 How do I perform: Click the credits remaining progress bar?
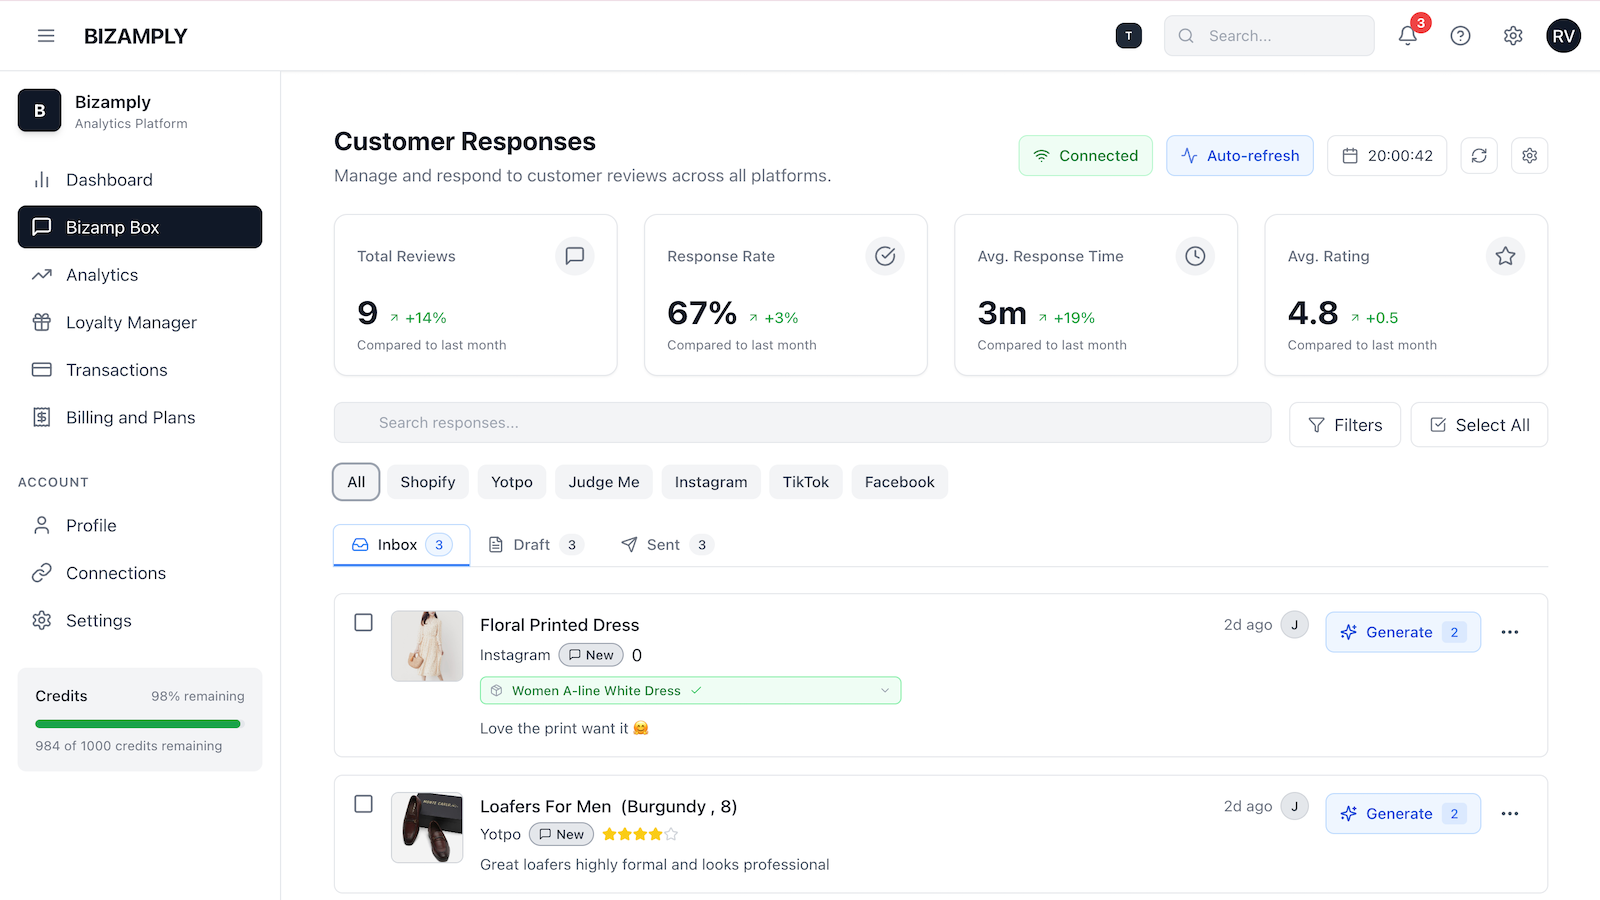pyautogui.click(x=138, y=723)
